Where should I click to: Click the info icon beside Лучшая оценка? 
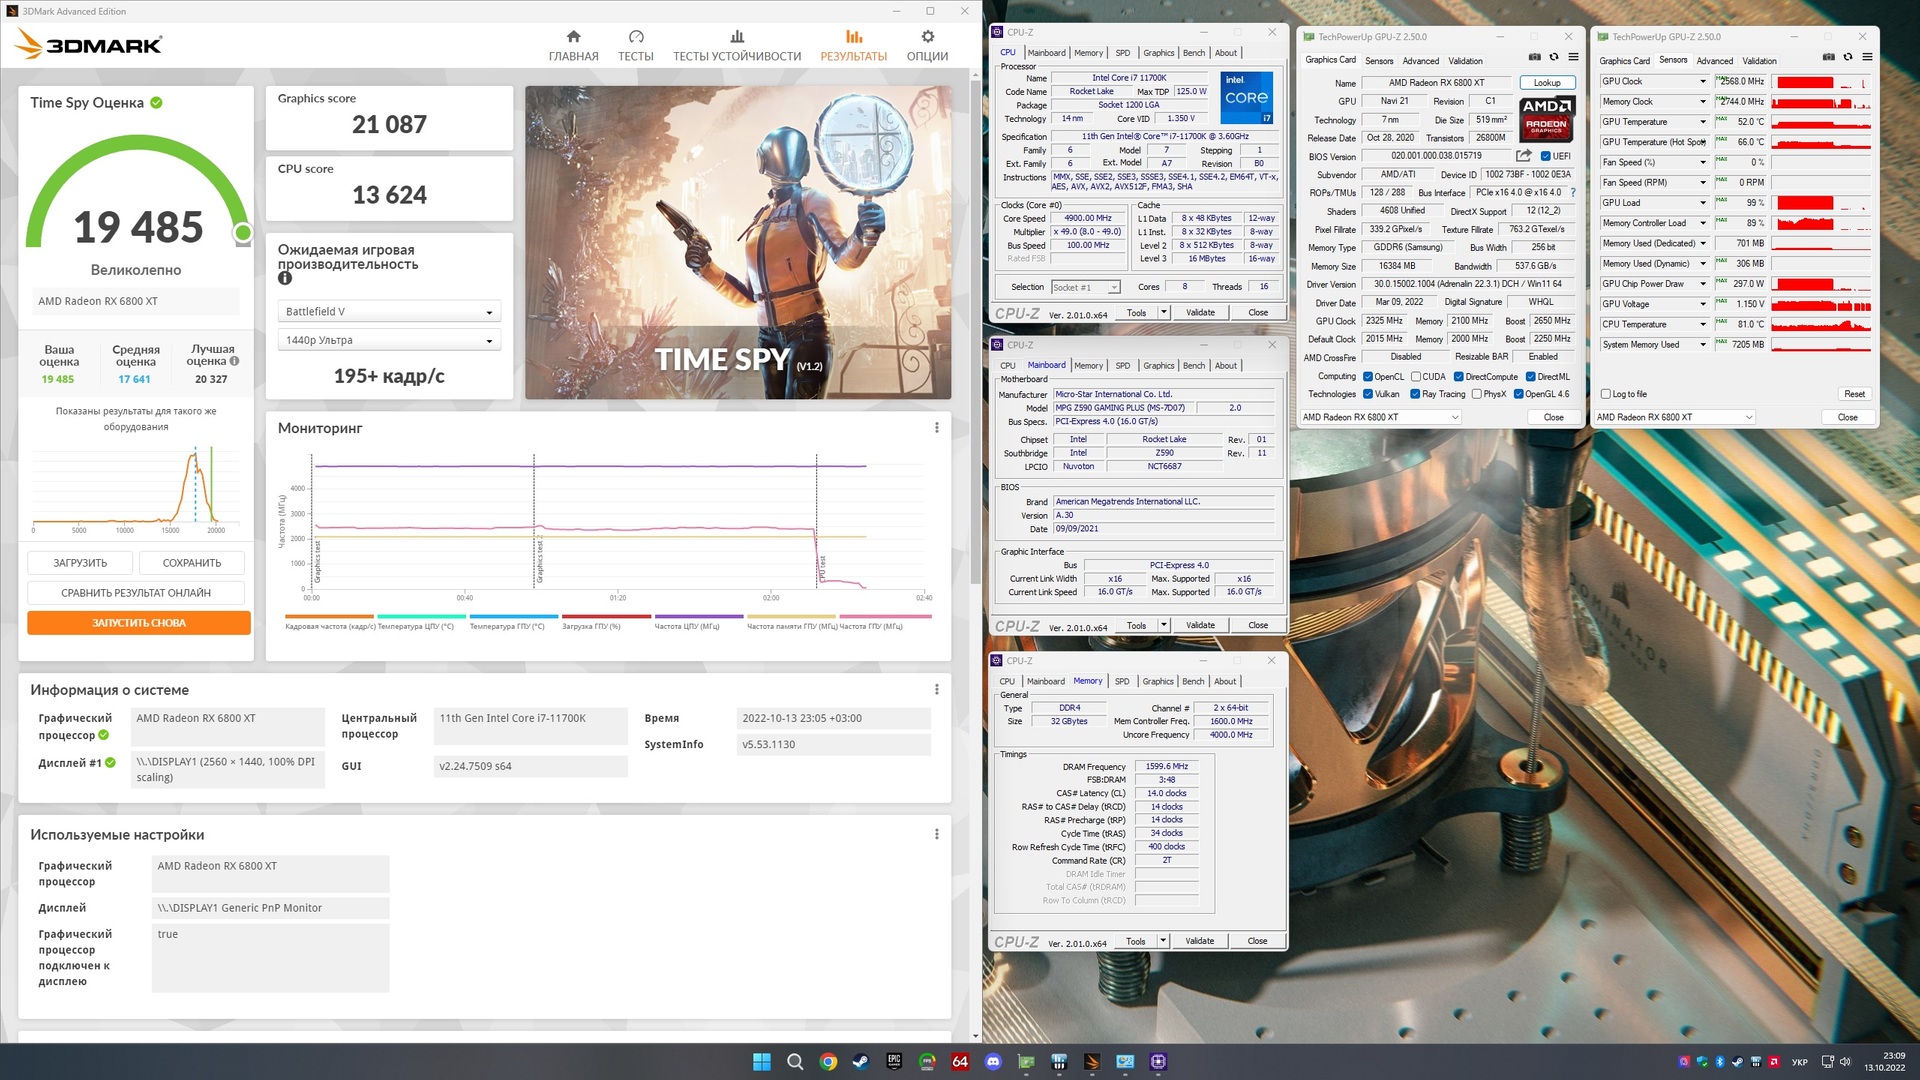tap(234, 362)
